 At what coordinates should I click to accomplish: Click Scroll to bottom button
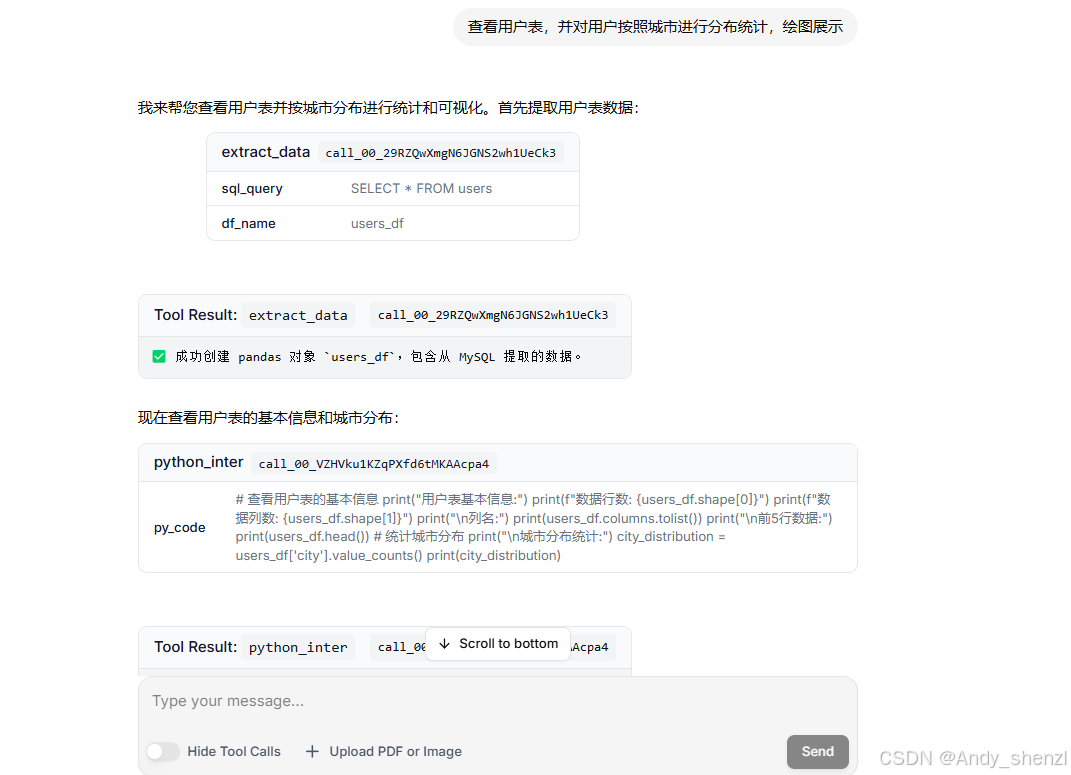pos(498,644)
